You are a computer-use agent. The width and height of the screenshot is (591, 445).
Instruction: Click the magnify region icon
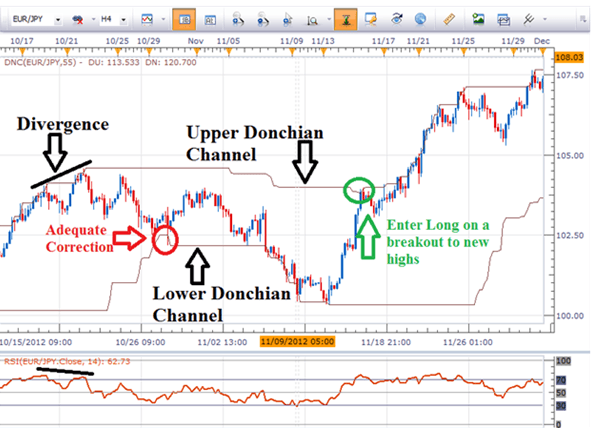point(312,20)
